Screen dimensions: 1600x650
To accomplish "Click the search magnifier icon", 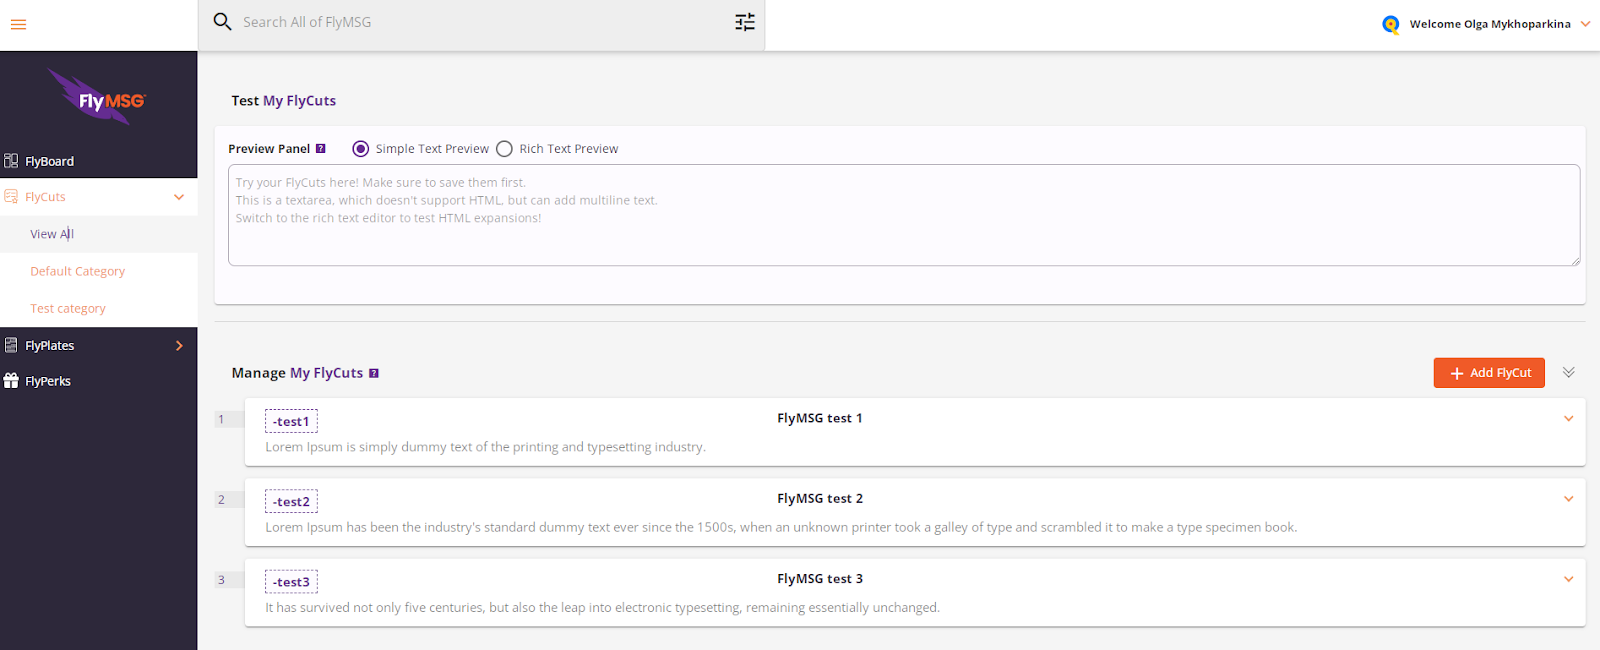I will pyautogui.click(x=222, y=21).
